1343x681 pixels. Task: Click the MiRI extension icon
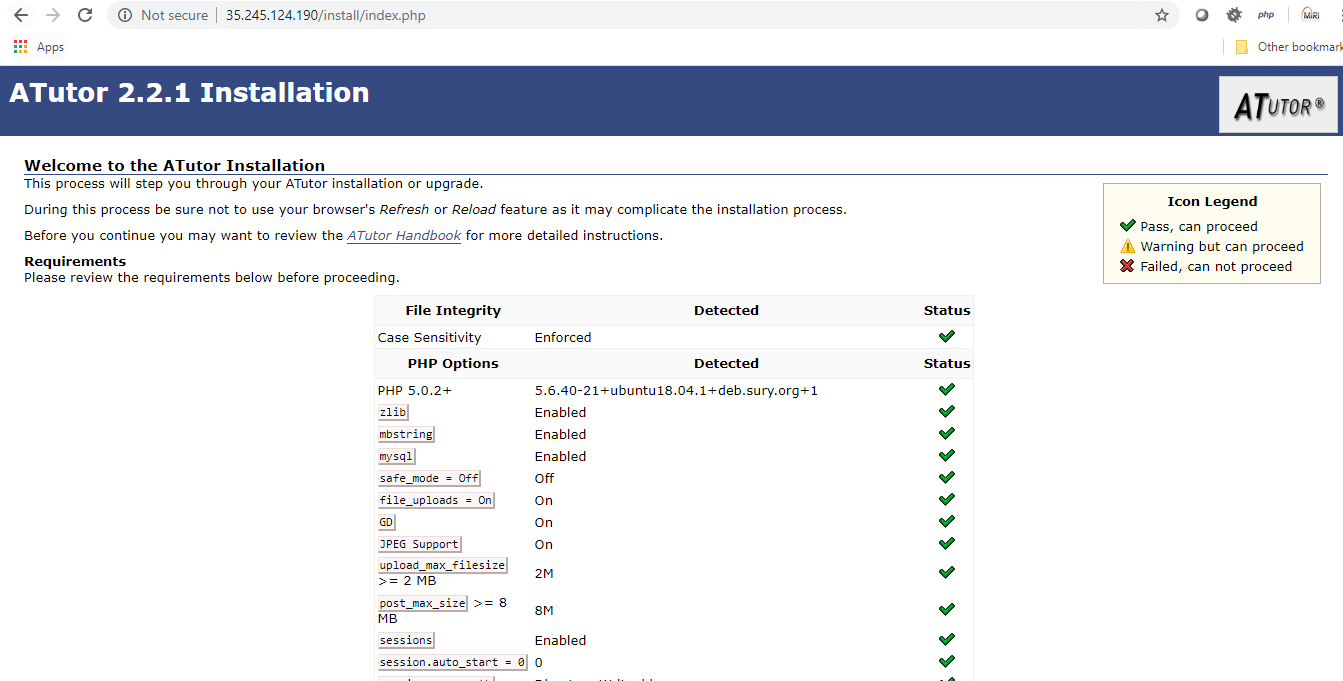(1310, 14)
